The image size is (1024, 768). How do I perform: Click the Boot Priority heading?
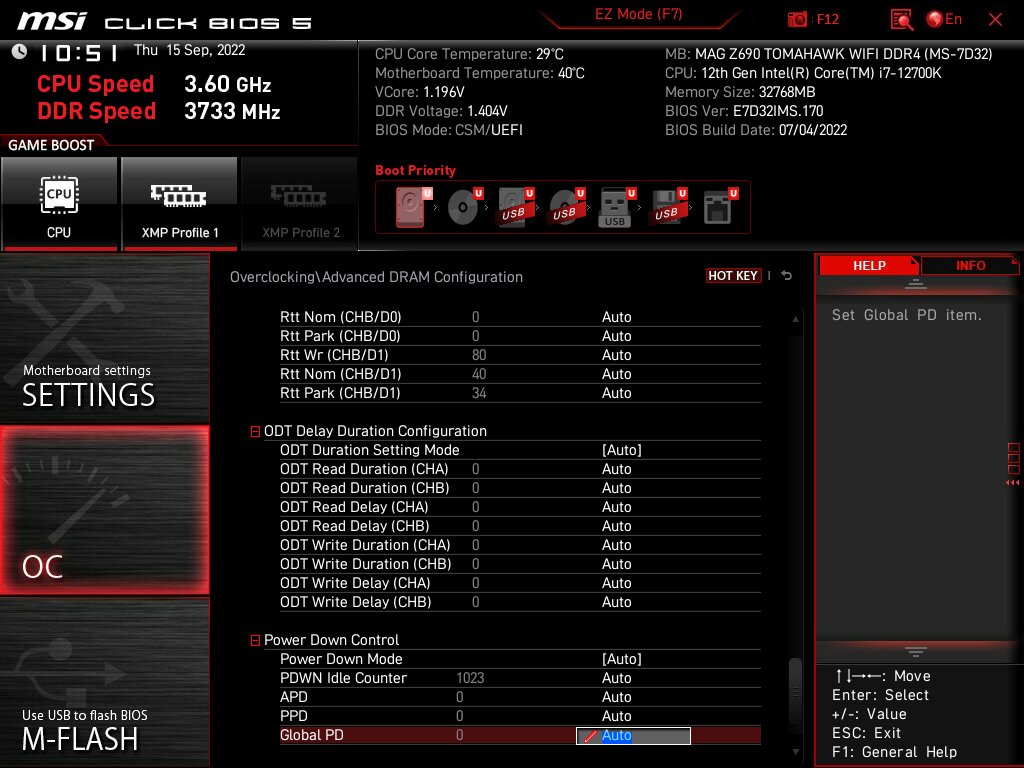pyautogui.click(x=415, y=170)
